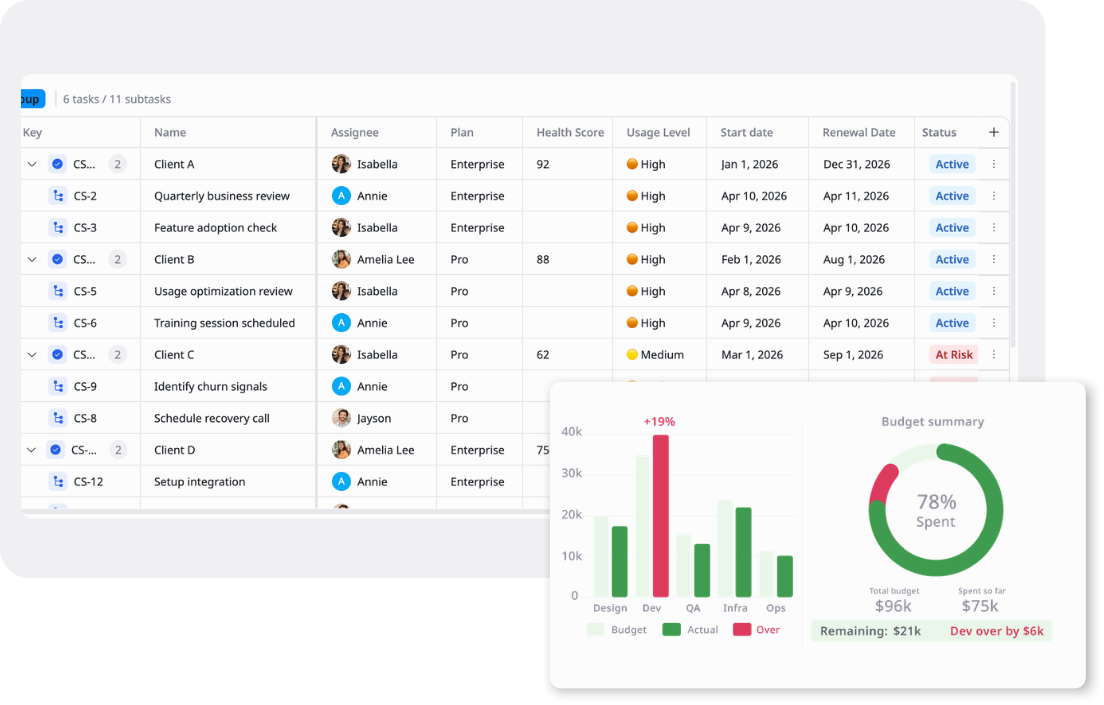
Task: Click the subtask count badge for Client D
Action: coord(118,449)
